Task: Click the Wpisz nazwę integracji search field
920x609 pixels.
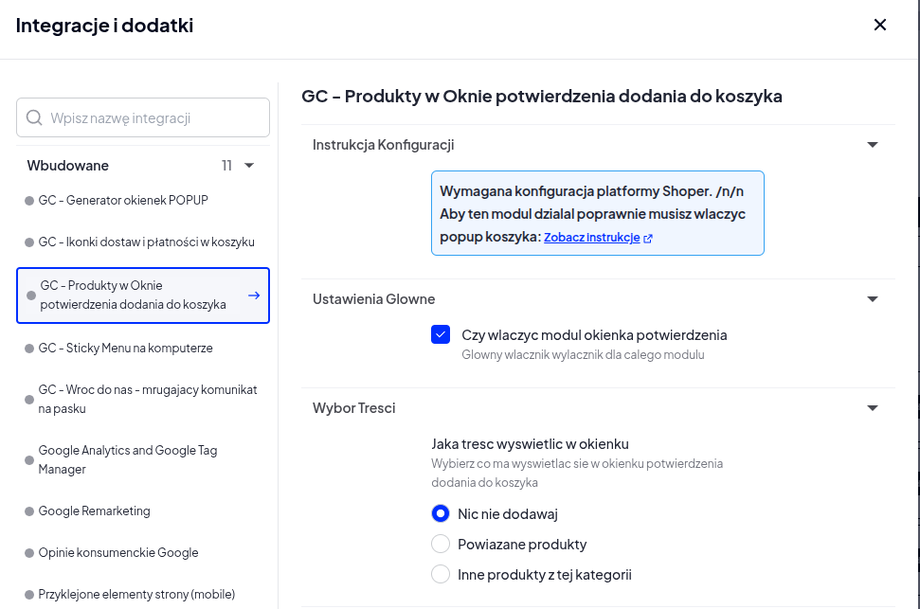Action: click(143, 117)
